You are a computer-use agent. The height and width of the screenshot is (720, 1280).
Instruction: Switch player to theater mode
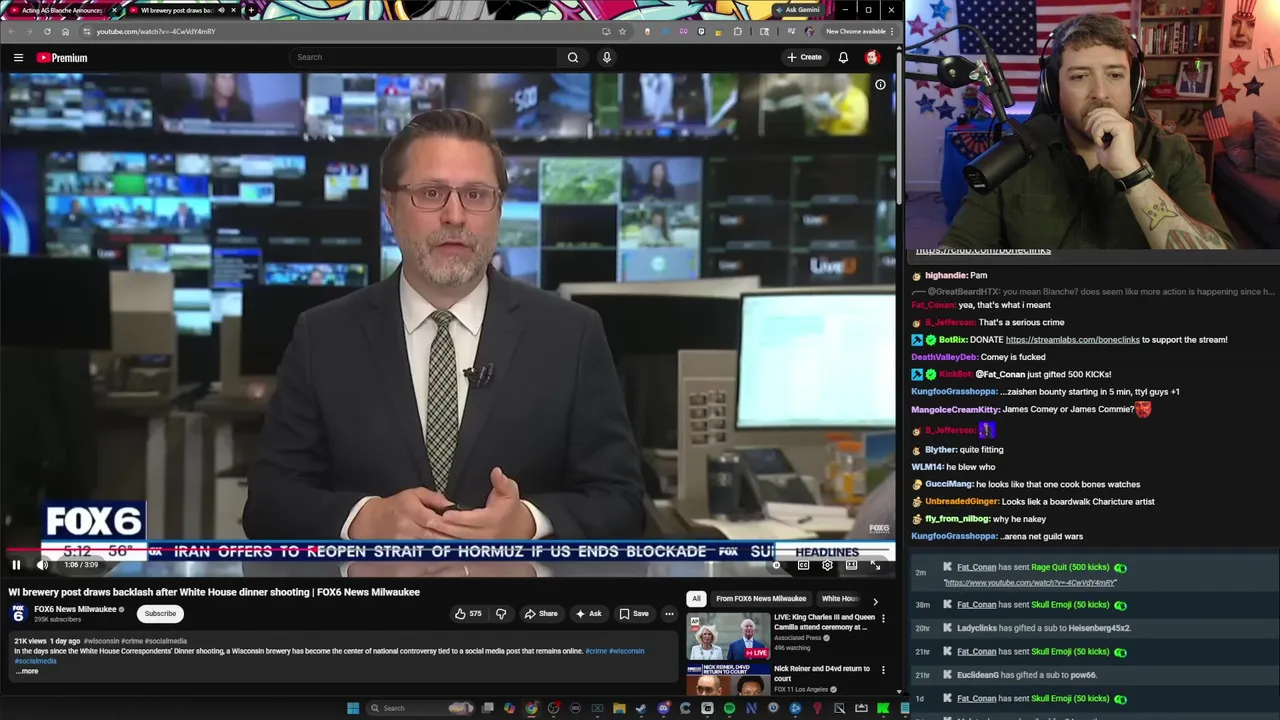pyautogui.click(x=851, y=565)
